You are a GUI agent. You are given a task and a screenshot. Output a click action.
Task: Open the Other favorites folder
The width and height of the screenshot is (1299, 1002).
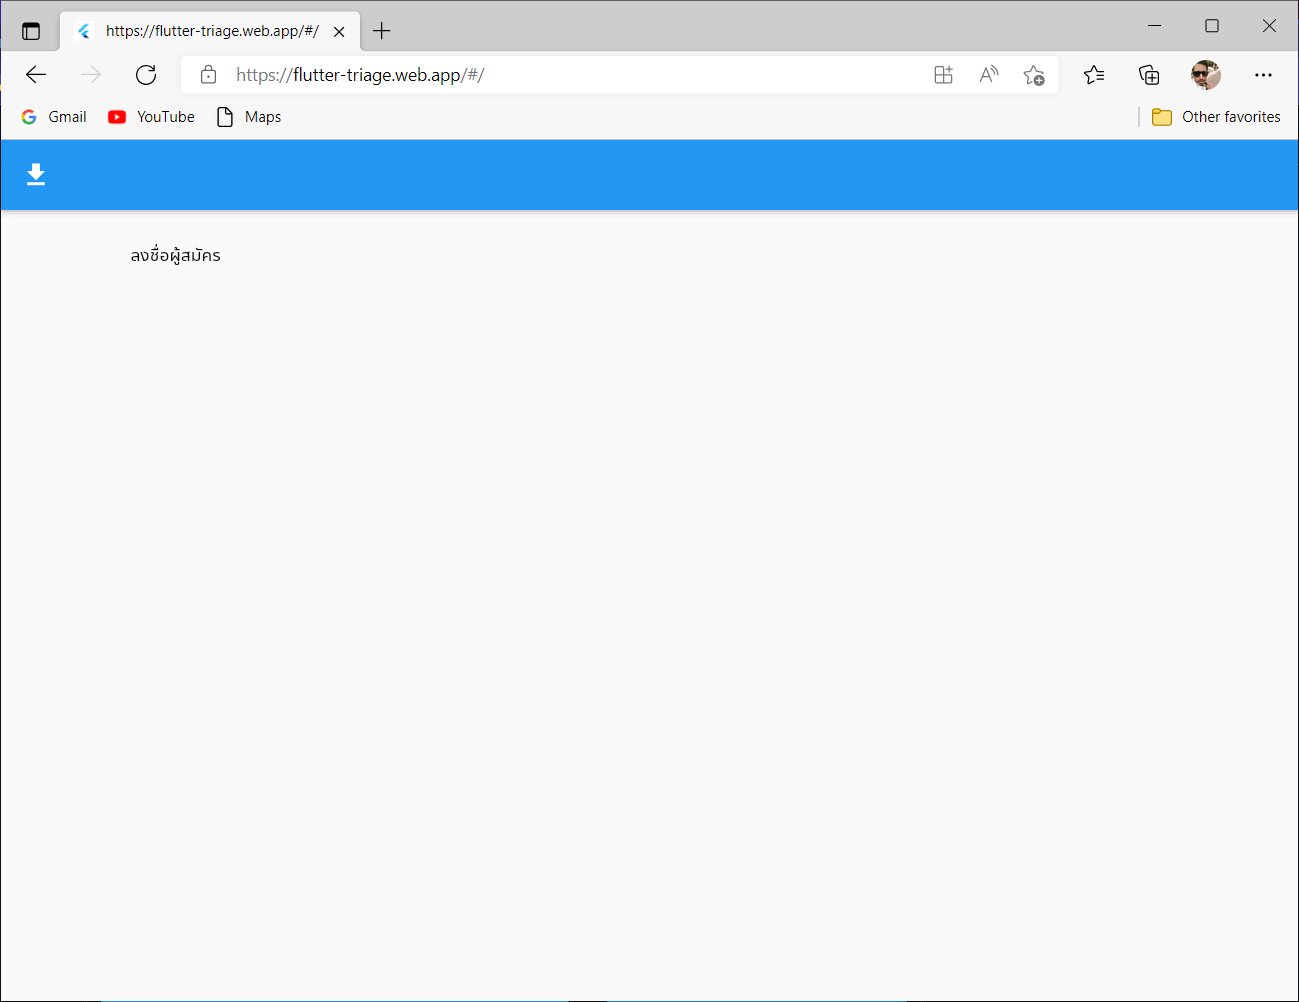(1216, 117)
